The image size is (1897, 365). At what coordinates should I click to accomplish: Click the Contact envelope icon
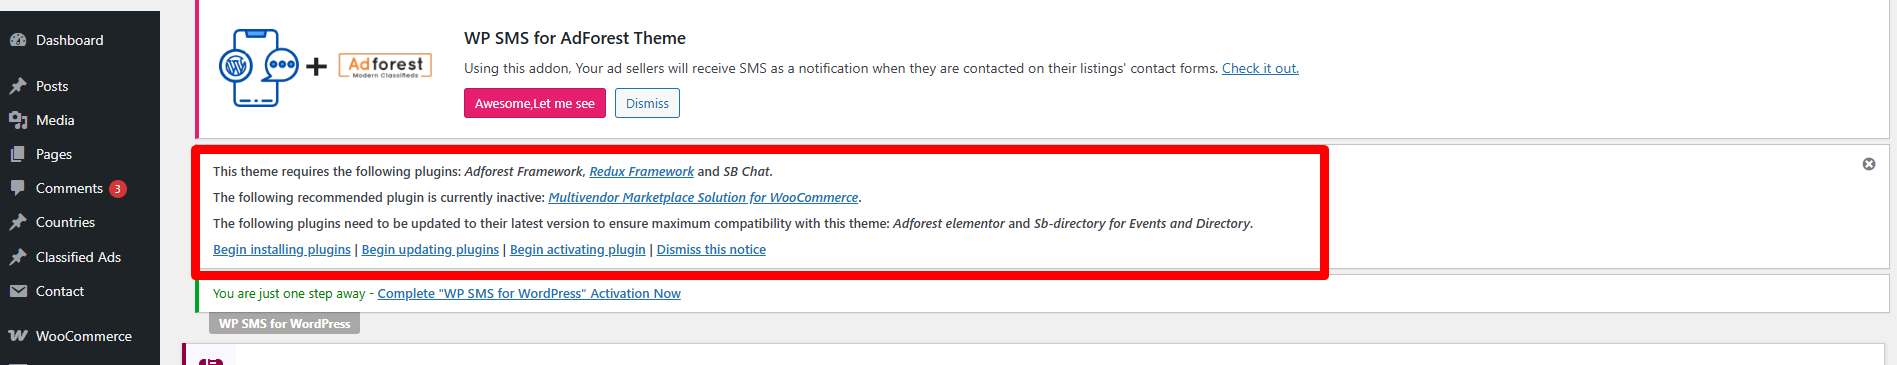coord(18,291)
